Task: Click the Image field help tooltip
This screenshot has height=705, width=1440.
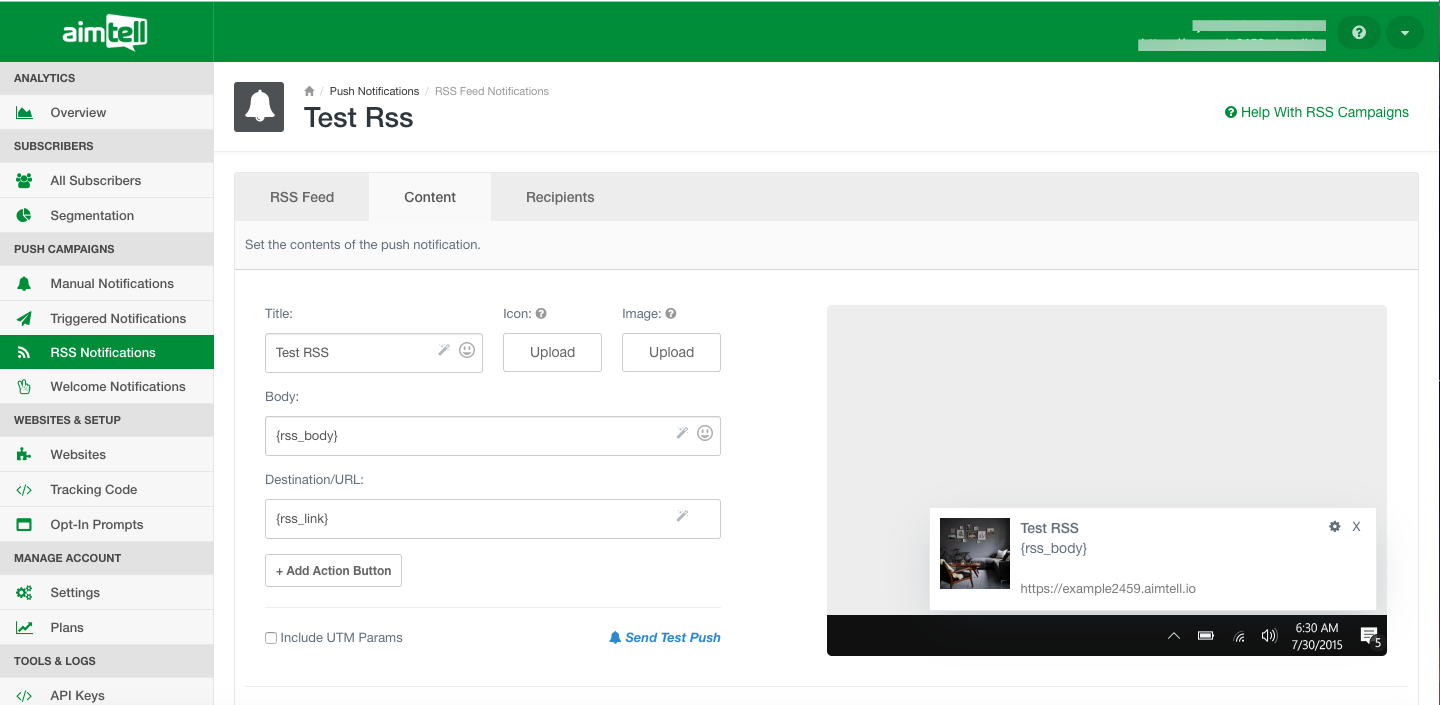Action: coord(671,314)
